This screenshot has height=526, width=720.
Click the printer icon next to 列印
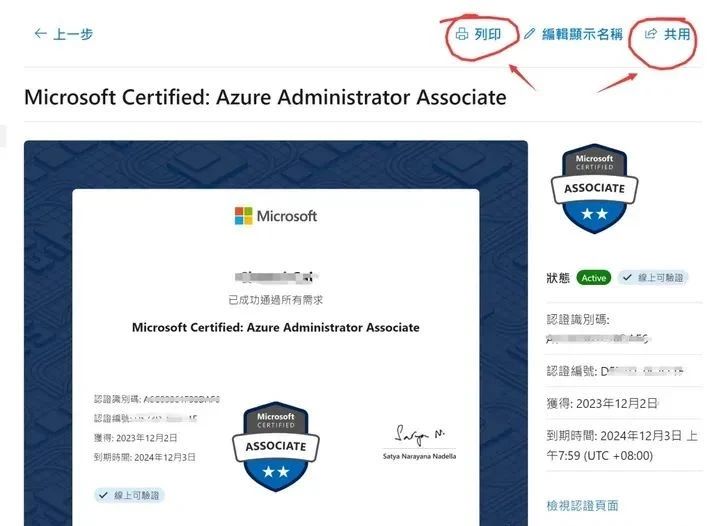461,34
